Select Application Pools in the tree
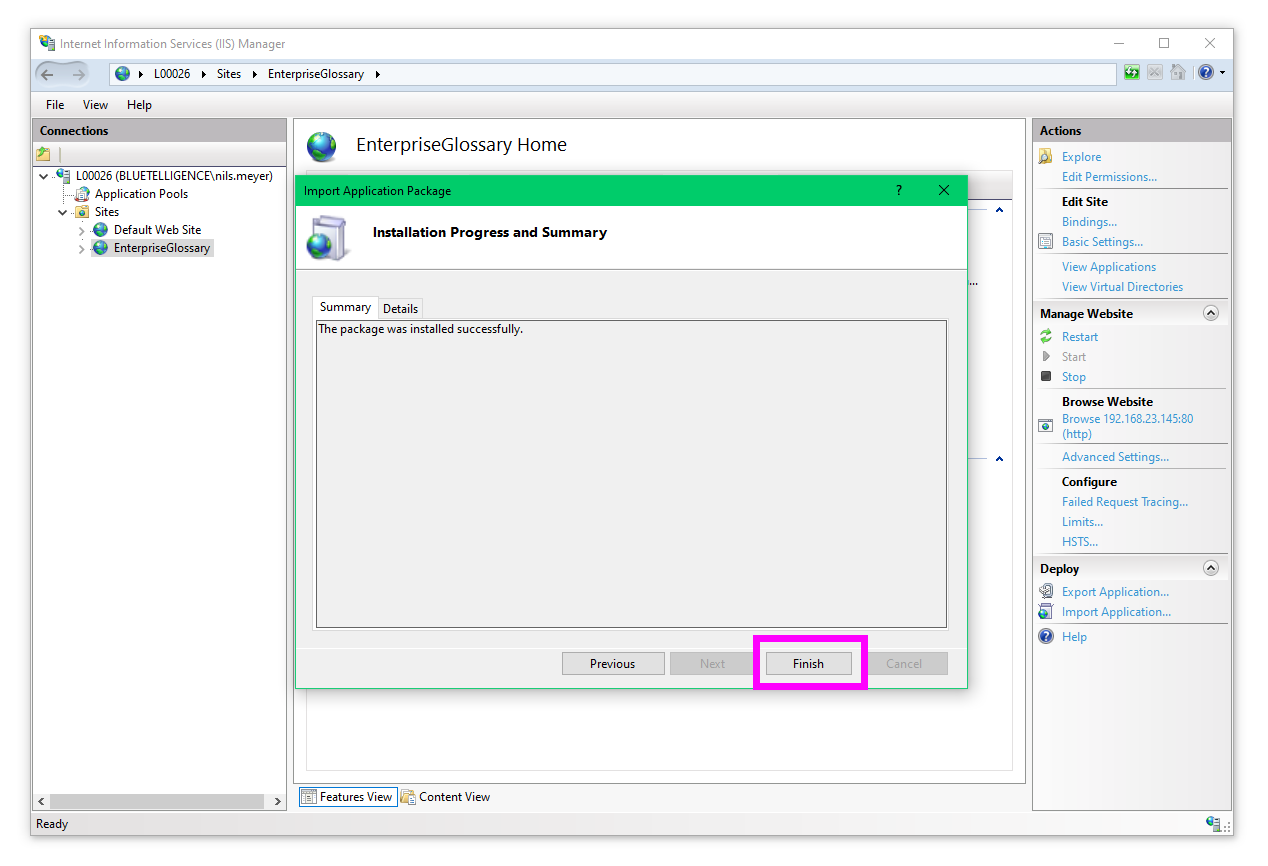Image resolution: width=1268 pixels, height=866 pixels. (x=141, y=194)
